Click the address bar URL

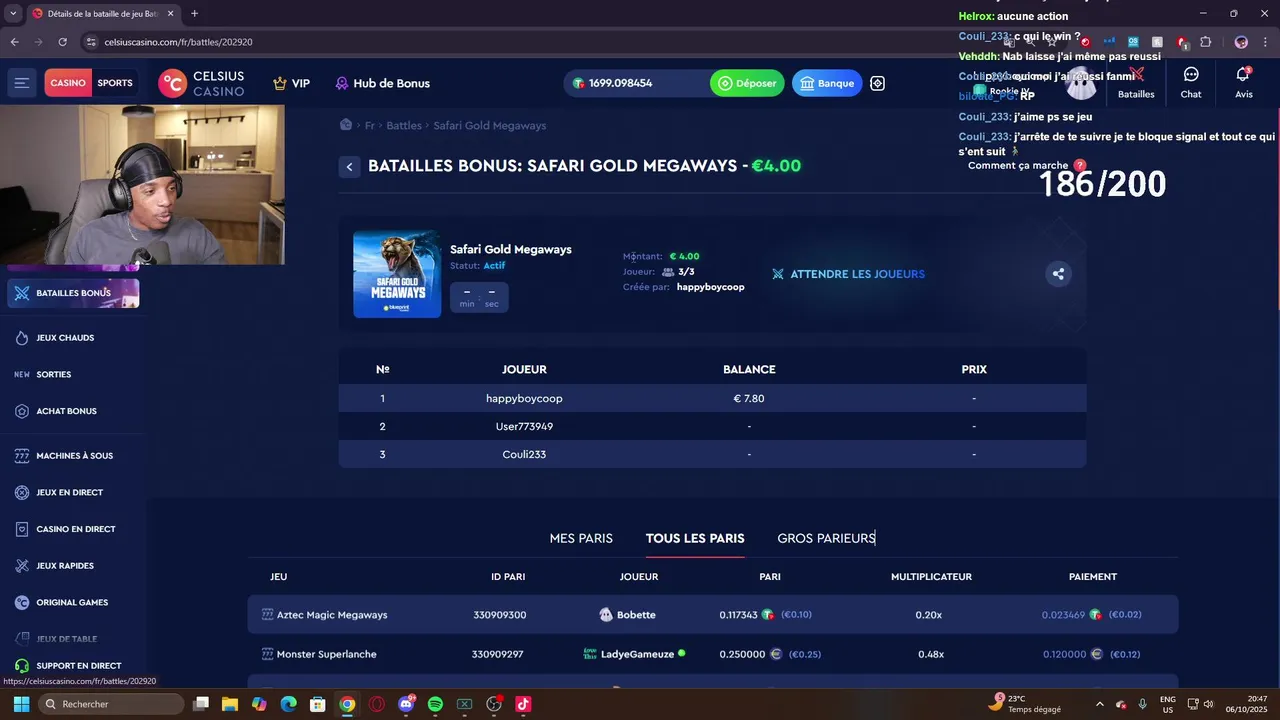178,42
